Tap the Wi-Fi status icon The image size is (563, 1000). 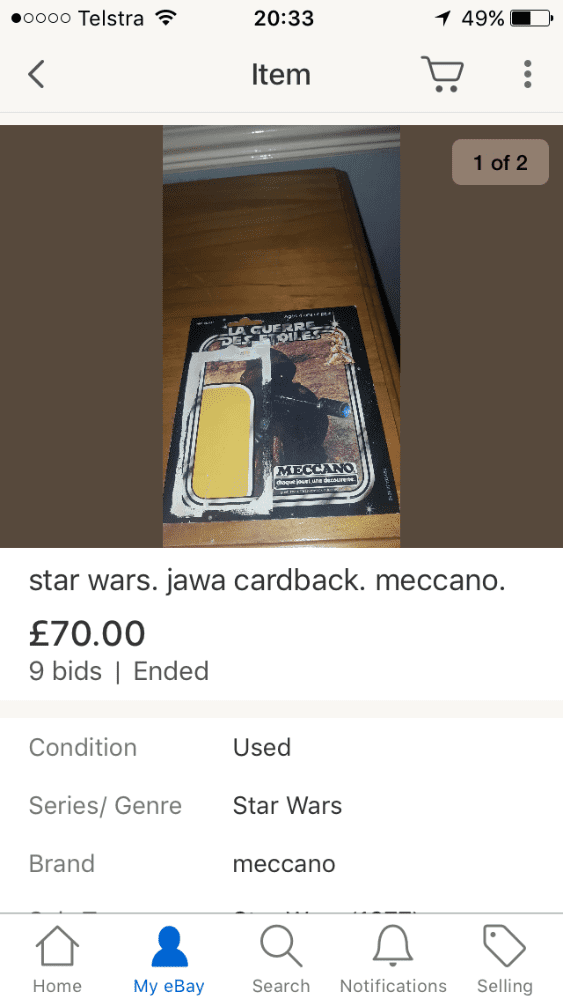click(x=166, y=18)
